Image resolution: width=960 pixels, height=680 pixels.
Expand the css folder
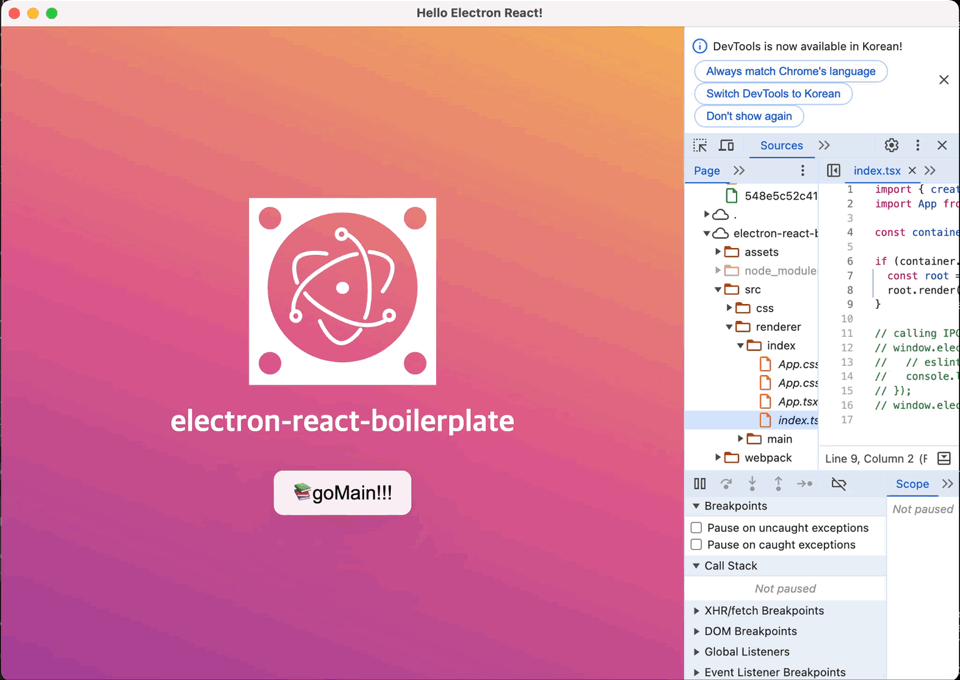click(x=729, y=308)
